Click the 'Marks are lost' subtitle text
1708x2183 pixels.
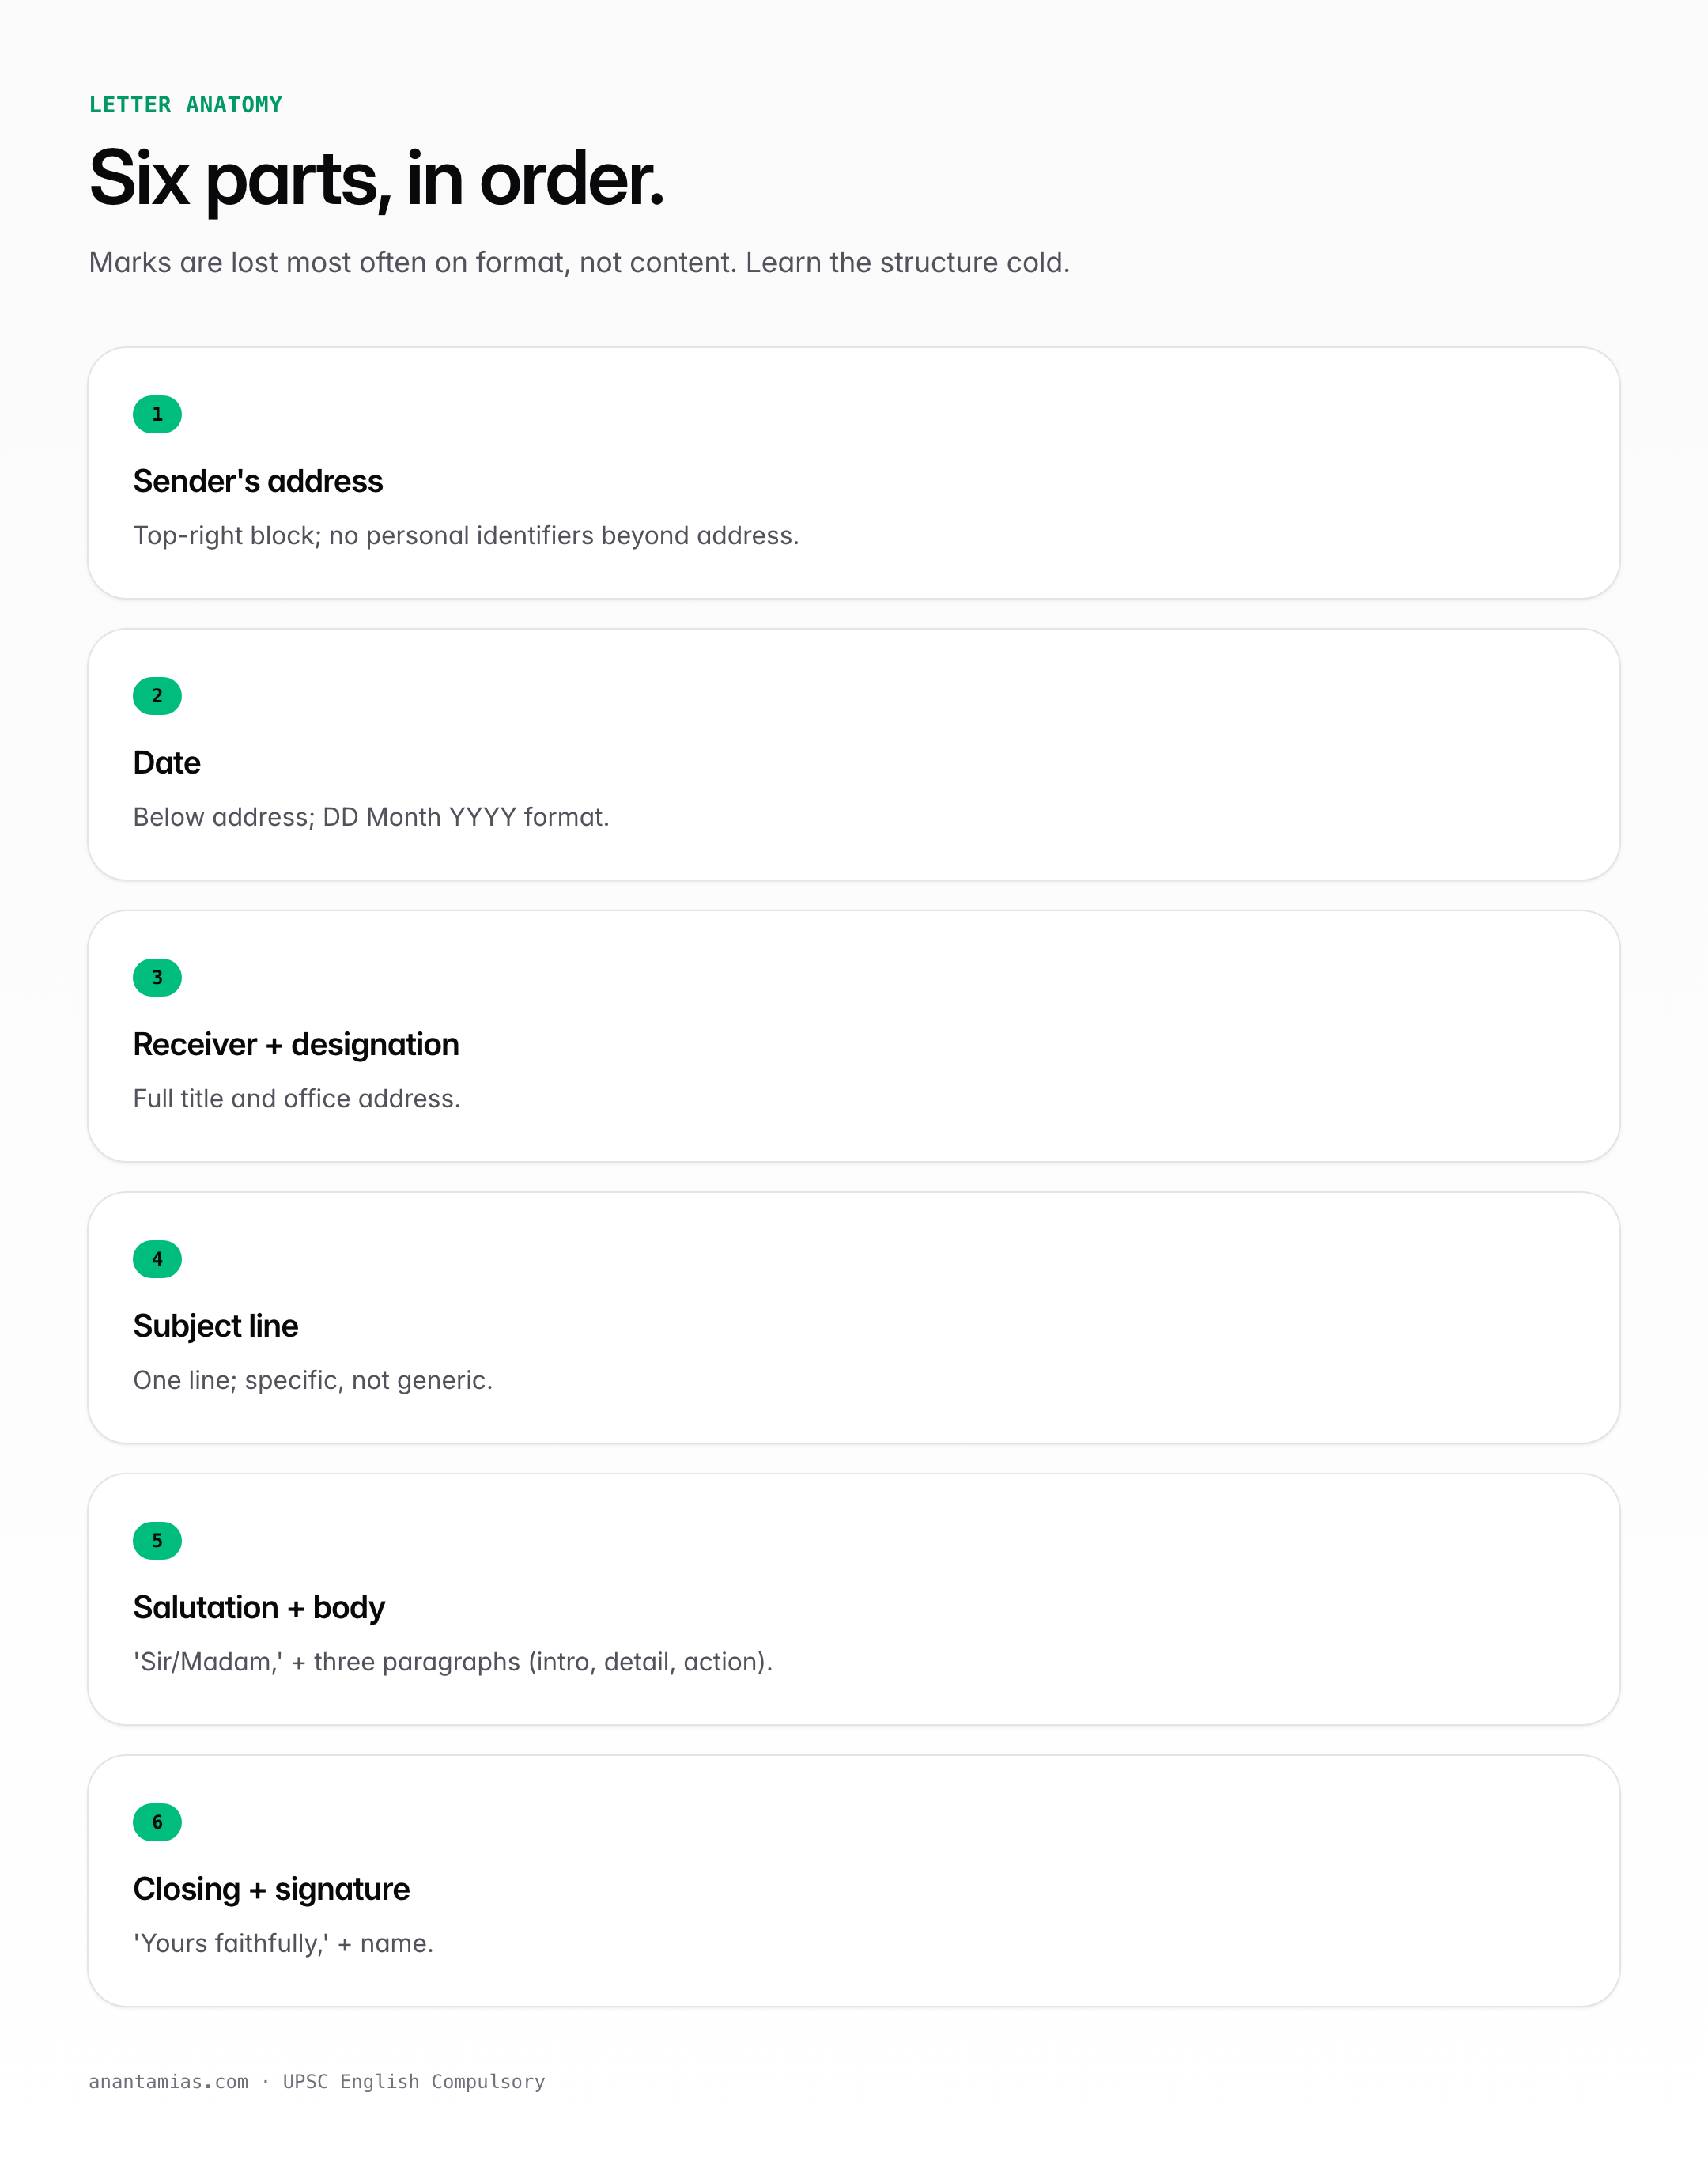click(x=579, y=262)
